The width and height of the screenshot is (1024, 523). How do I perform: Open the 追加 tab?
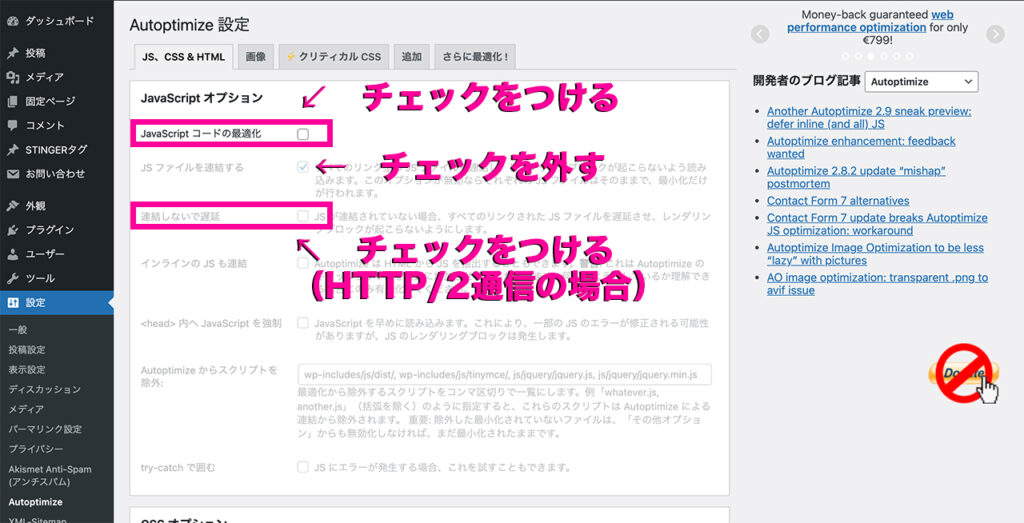tap(411, 57)
